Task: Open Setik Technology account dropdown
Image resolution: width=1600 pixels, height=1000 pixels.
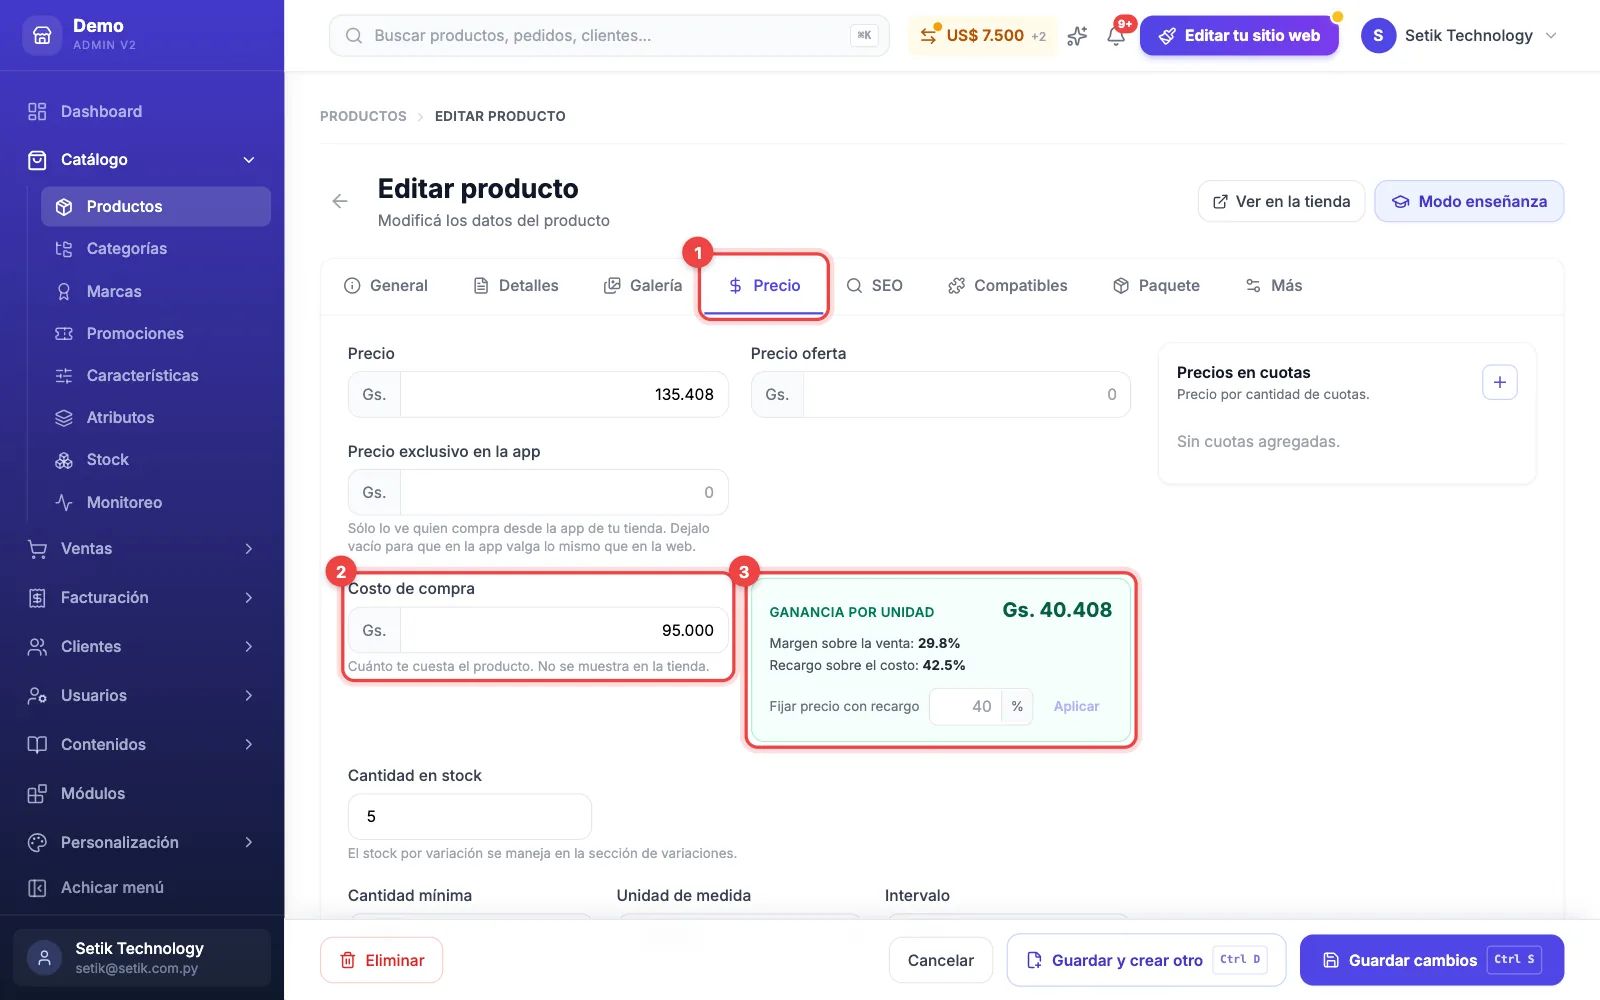Action: point(1459,36)
